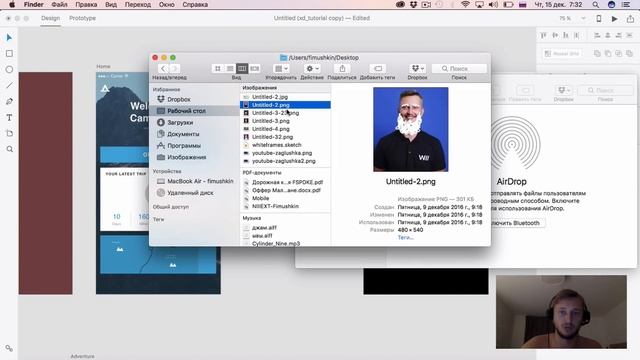Go back in Finder window
The height and width of the screenshot is (360, 640).
pyautogui.click(x=163, y=69)
